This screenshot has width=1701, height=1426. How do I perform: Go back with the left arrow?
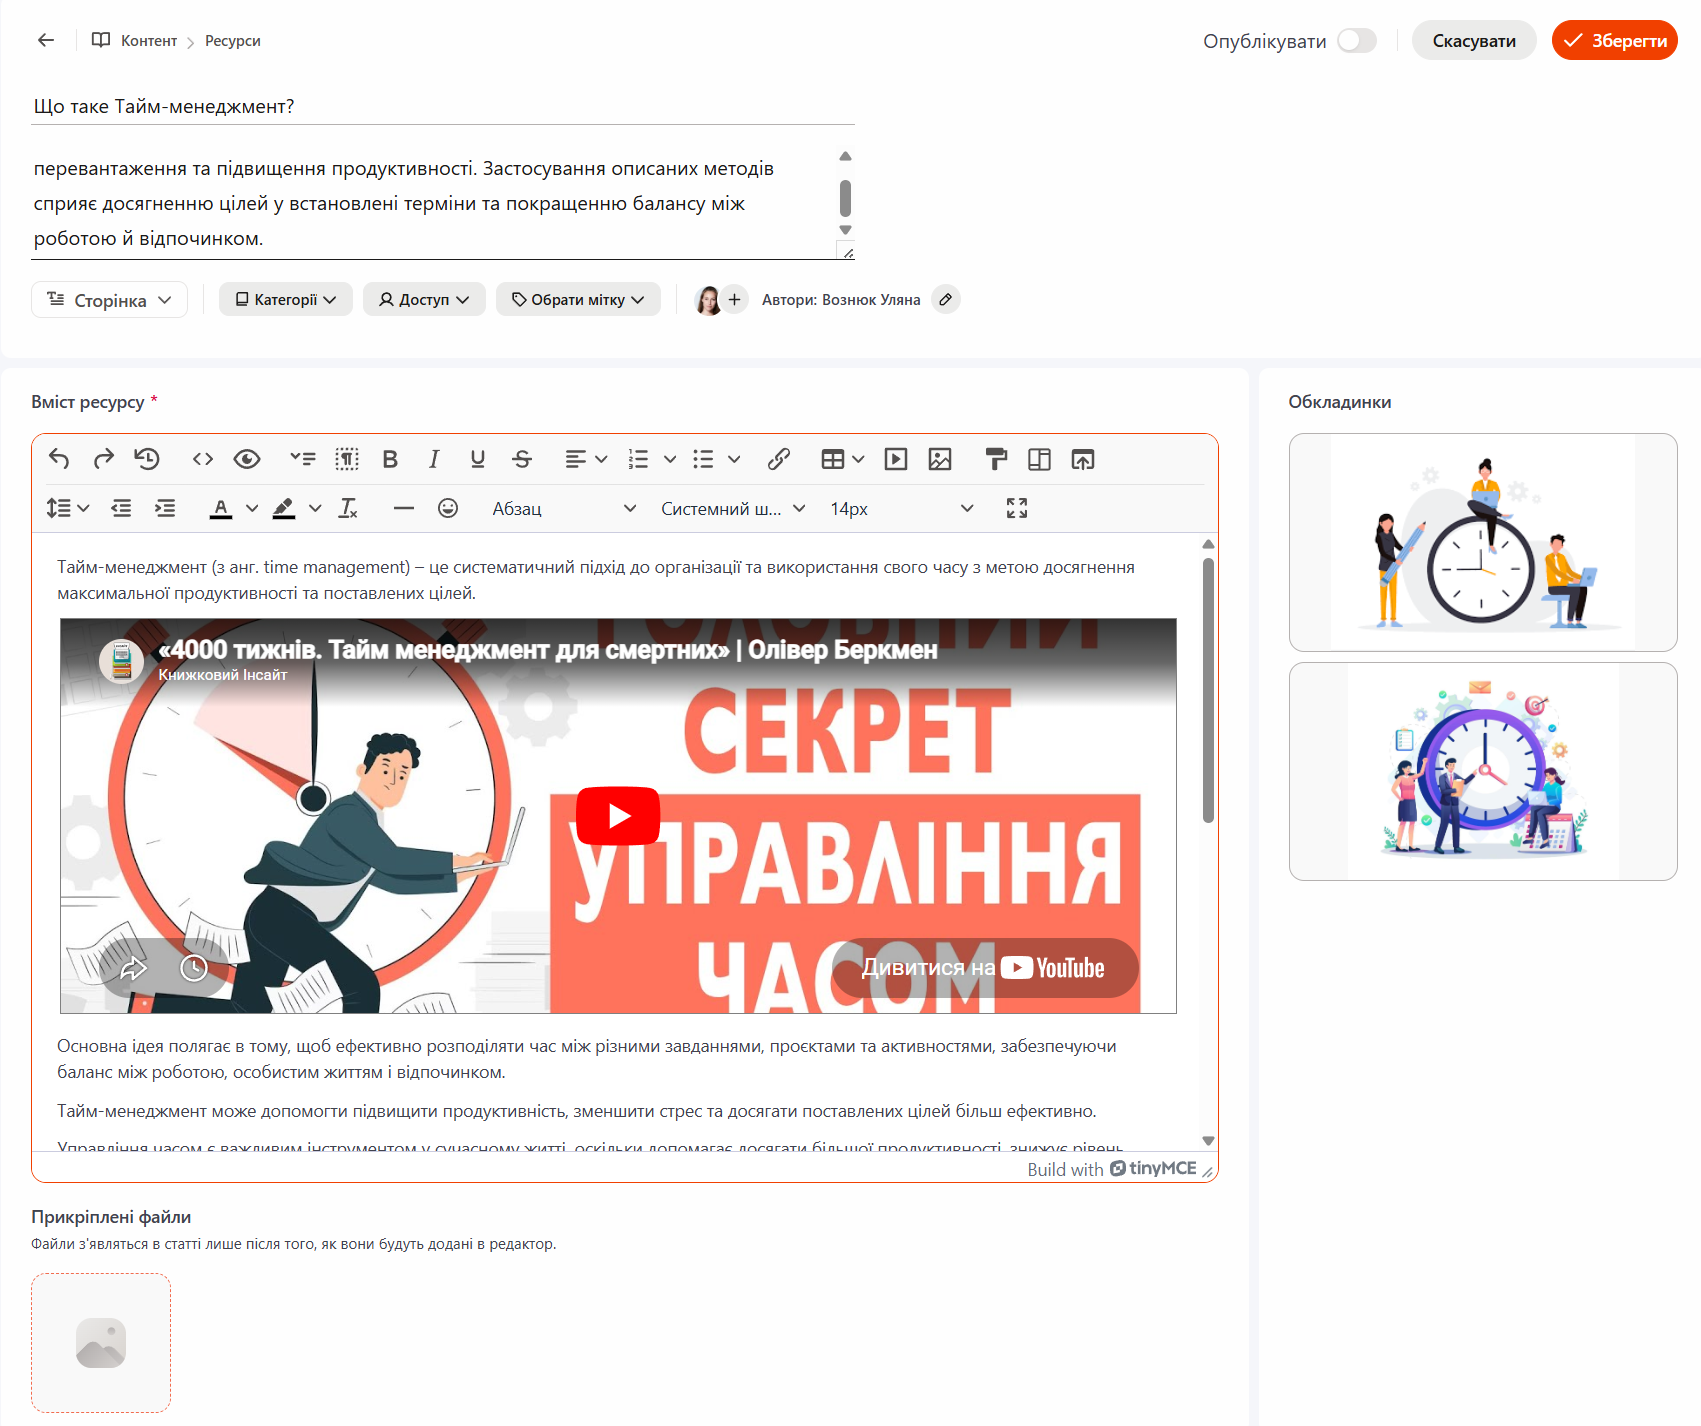(x=46, y=40)
